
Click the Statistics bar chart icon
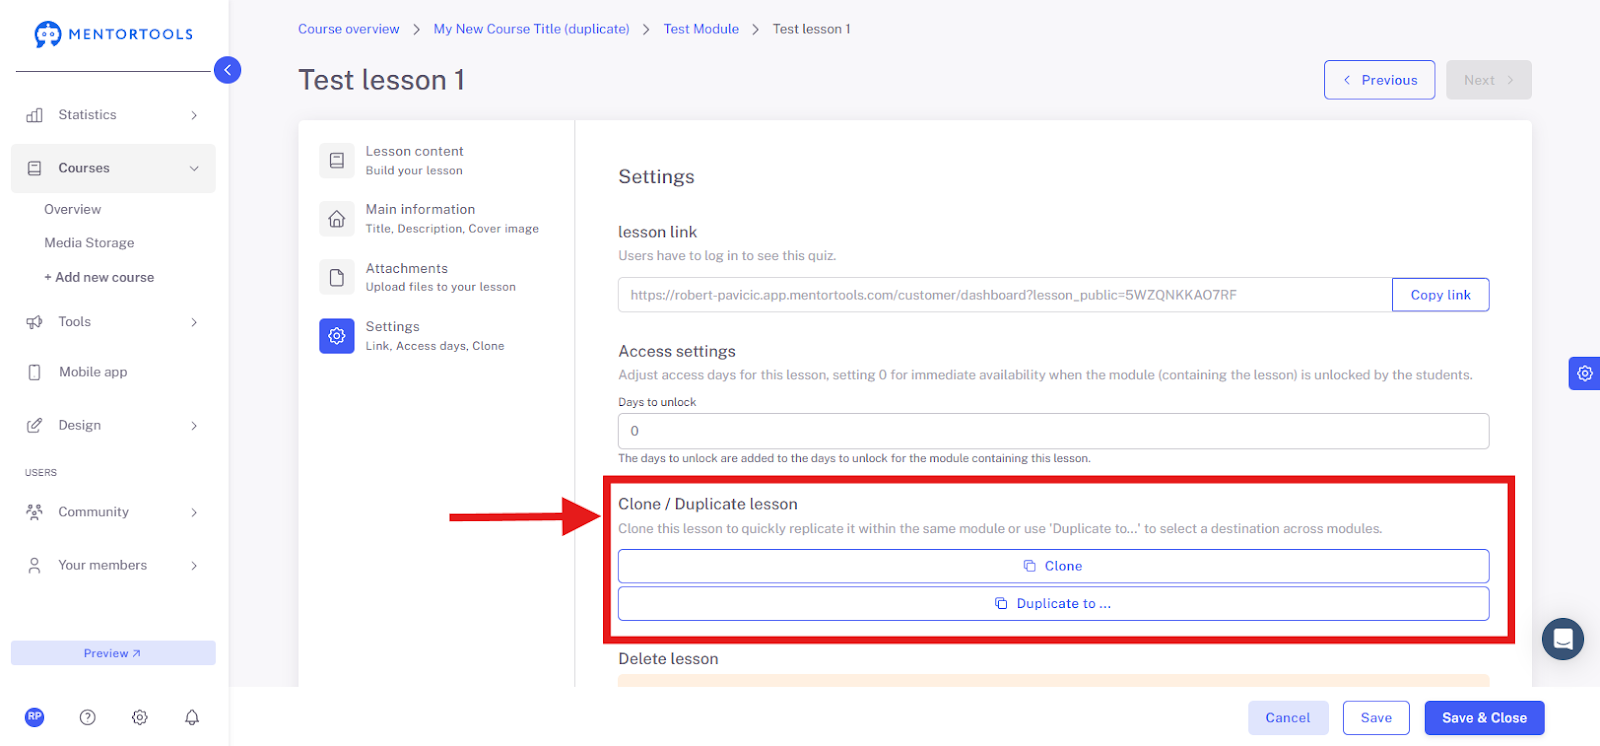[35, 115]
